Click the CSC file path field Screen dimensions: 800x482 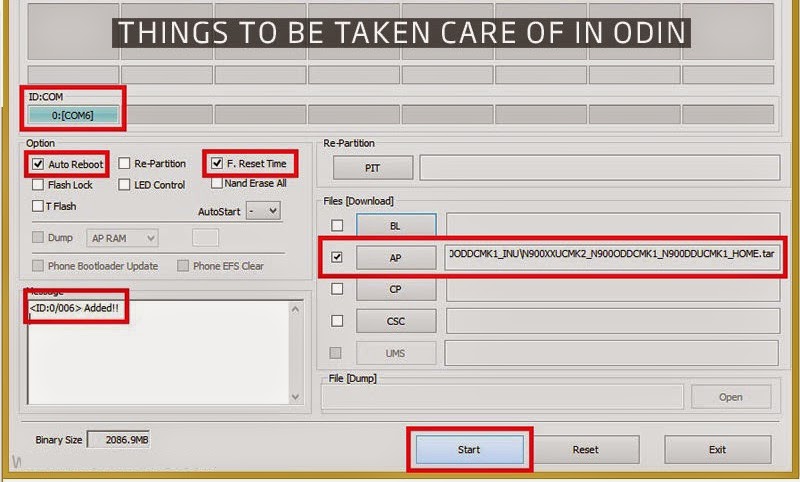click(613, 321)
